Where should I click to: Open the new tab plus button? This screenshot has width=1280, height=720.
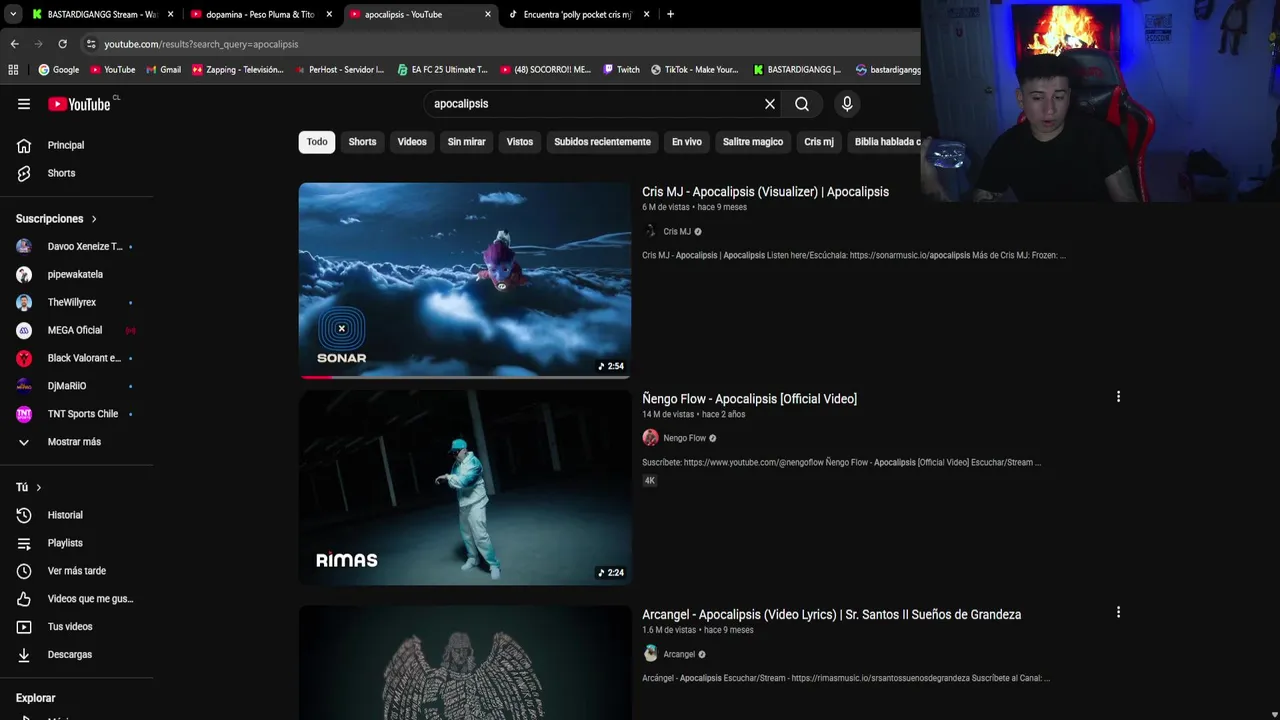click(670, 14)
